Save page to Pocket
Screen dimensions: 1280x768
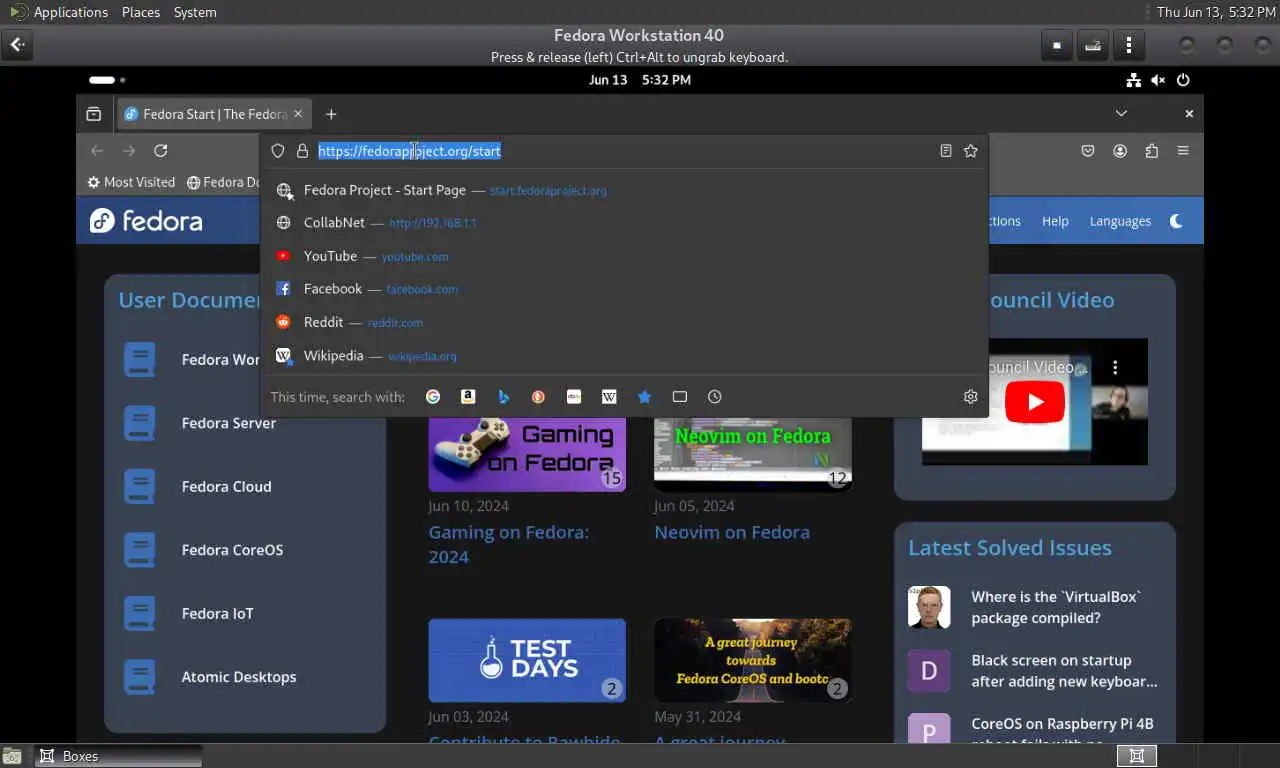point(1088,151)
